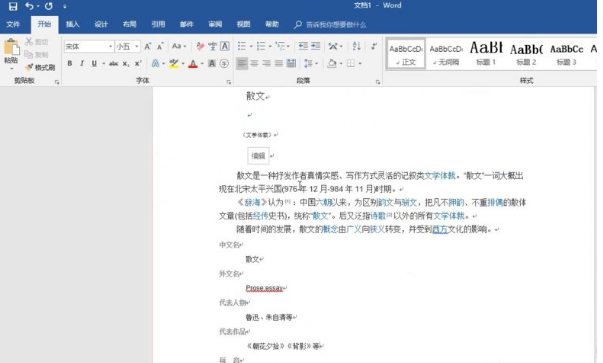Screen dimensions: 603x363
Task: Select the 无间隔 style
Action: pos(446,53)
